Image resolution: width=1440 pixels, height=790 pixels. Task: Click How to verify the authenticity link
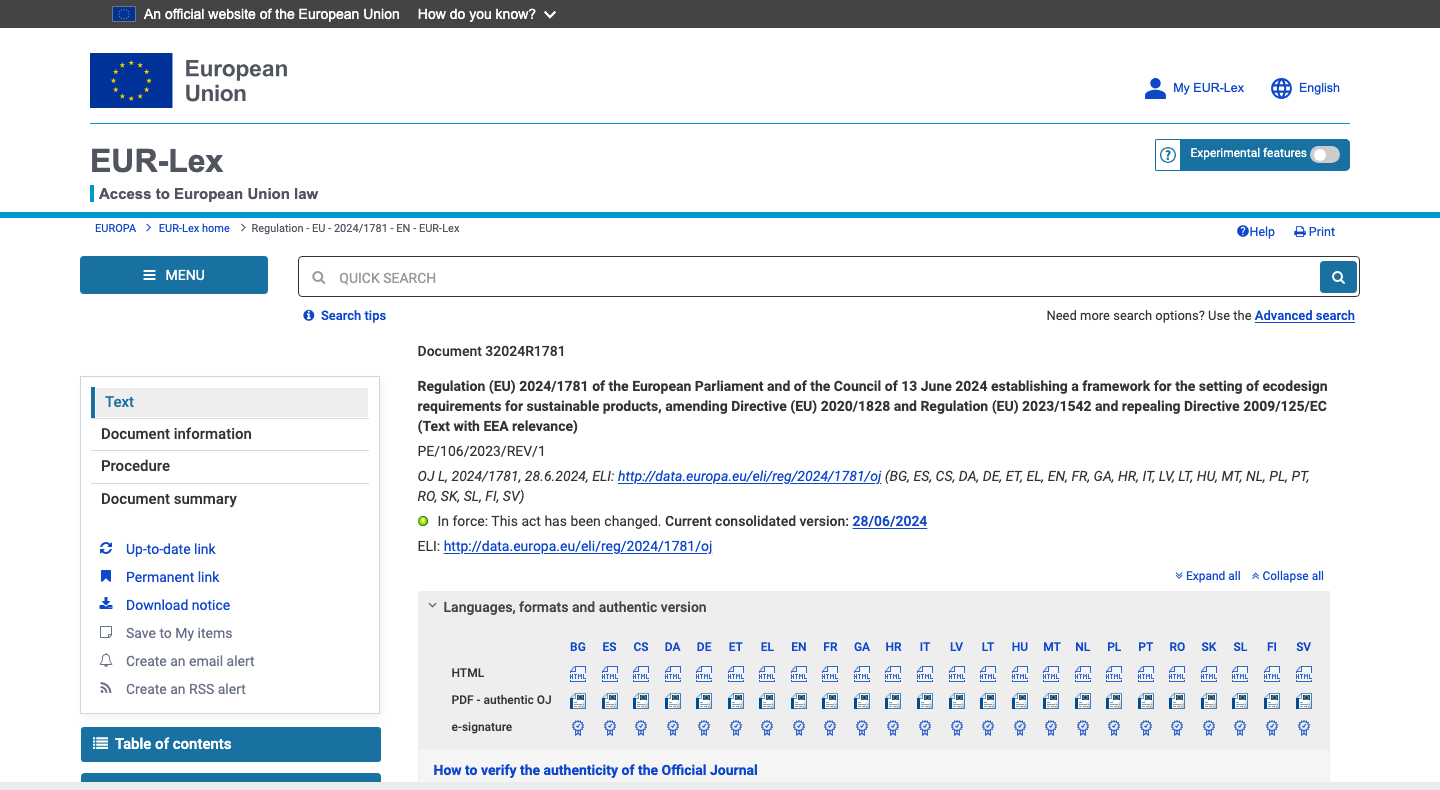(x=595, y=770)
